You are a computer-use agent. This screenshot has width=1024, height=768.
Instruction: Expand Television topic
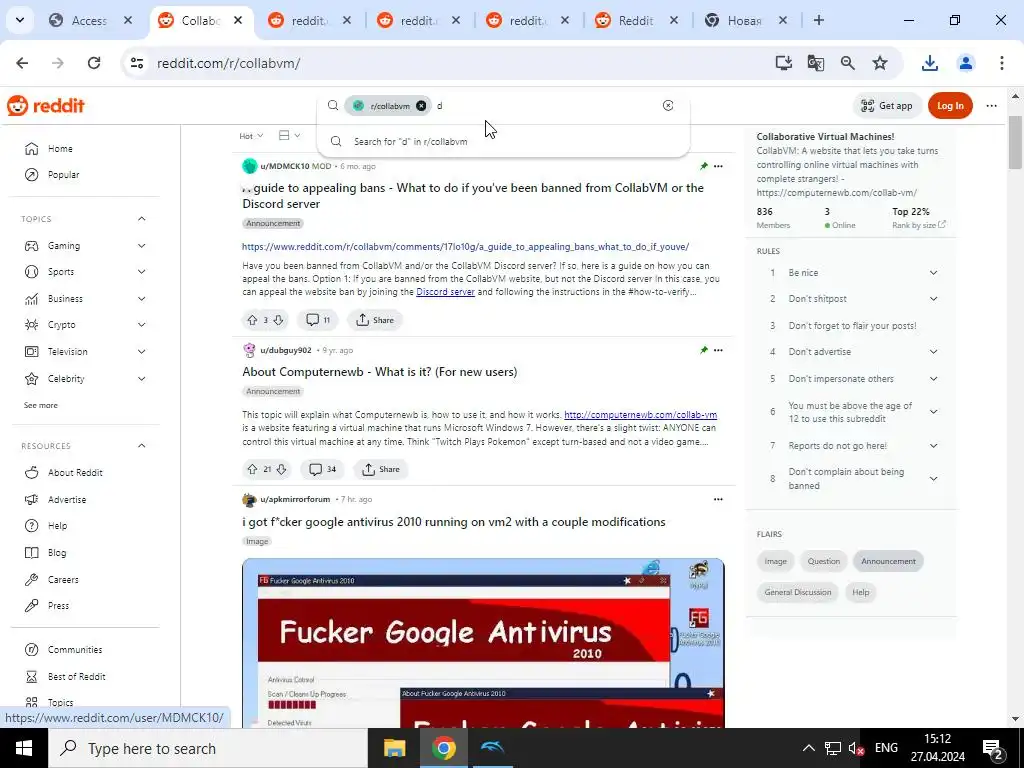click(142, 351)
